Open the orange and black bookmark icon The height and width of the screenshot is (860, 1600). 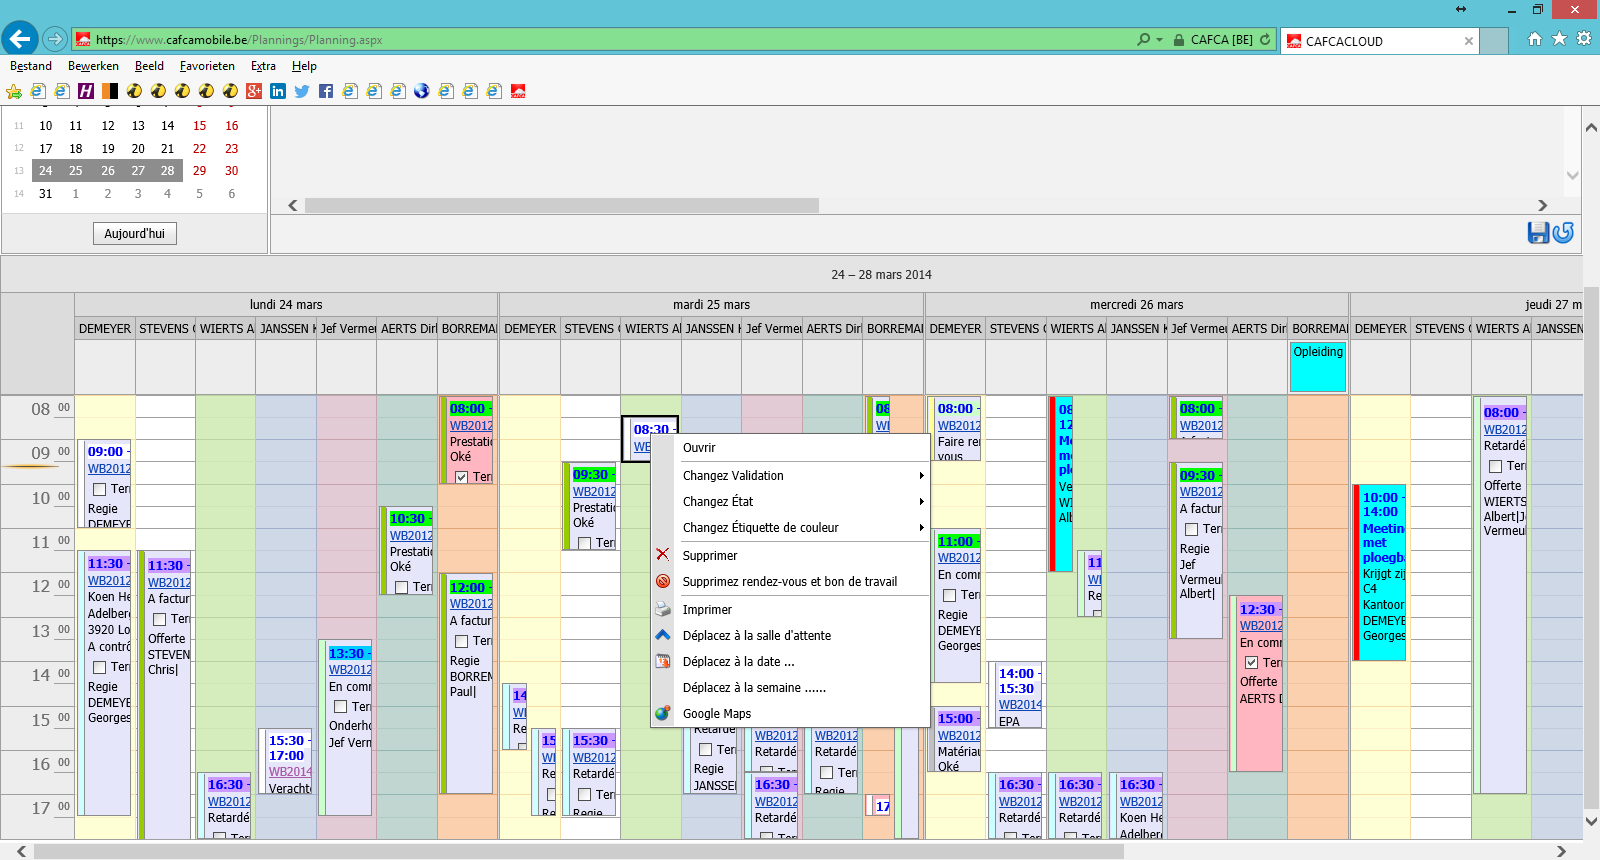[x=110, y=91]
